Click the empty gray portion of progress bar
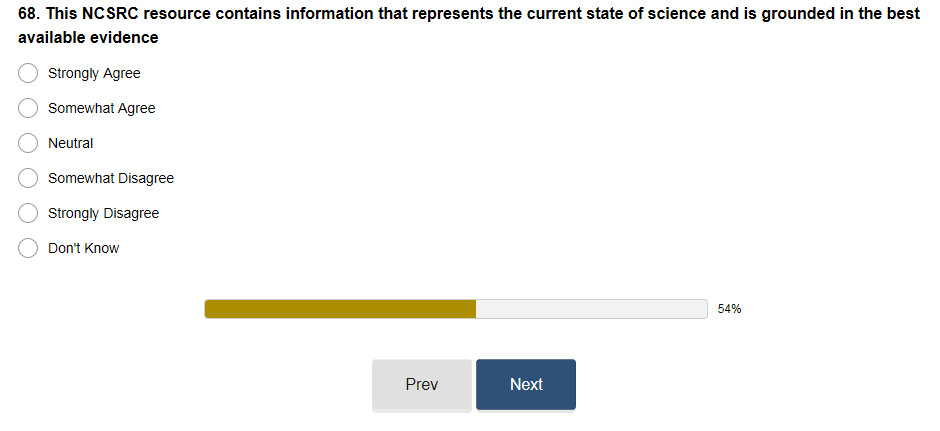 tap(591, 309)
